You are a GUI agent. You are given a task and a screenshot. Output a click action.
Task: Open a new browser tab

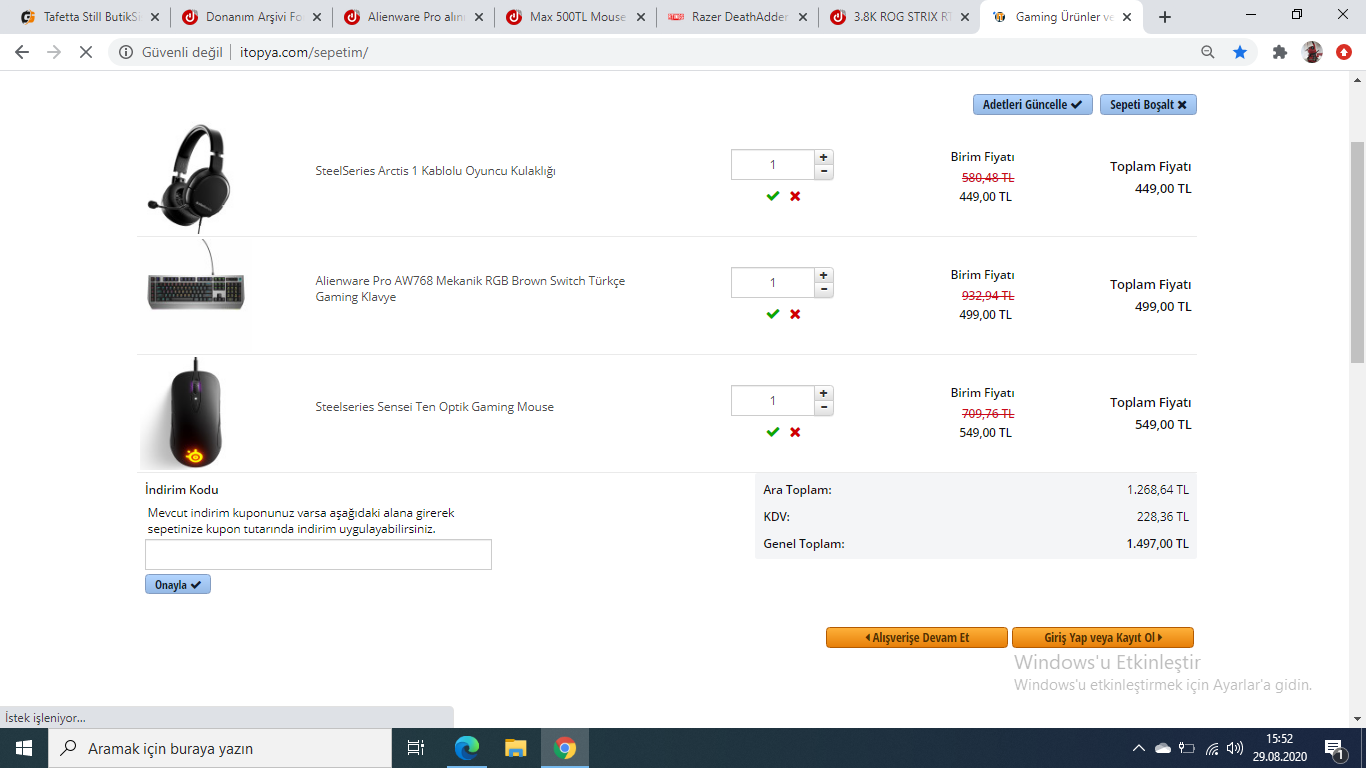click(1165, 17)
